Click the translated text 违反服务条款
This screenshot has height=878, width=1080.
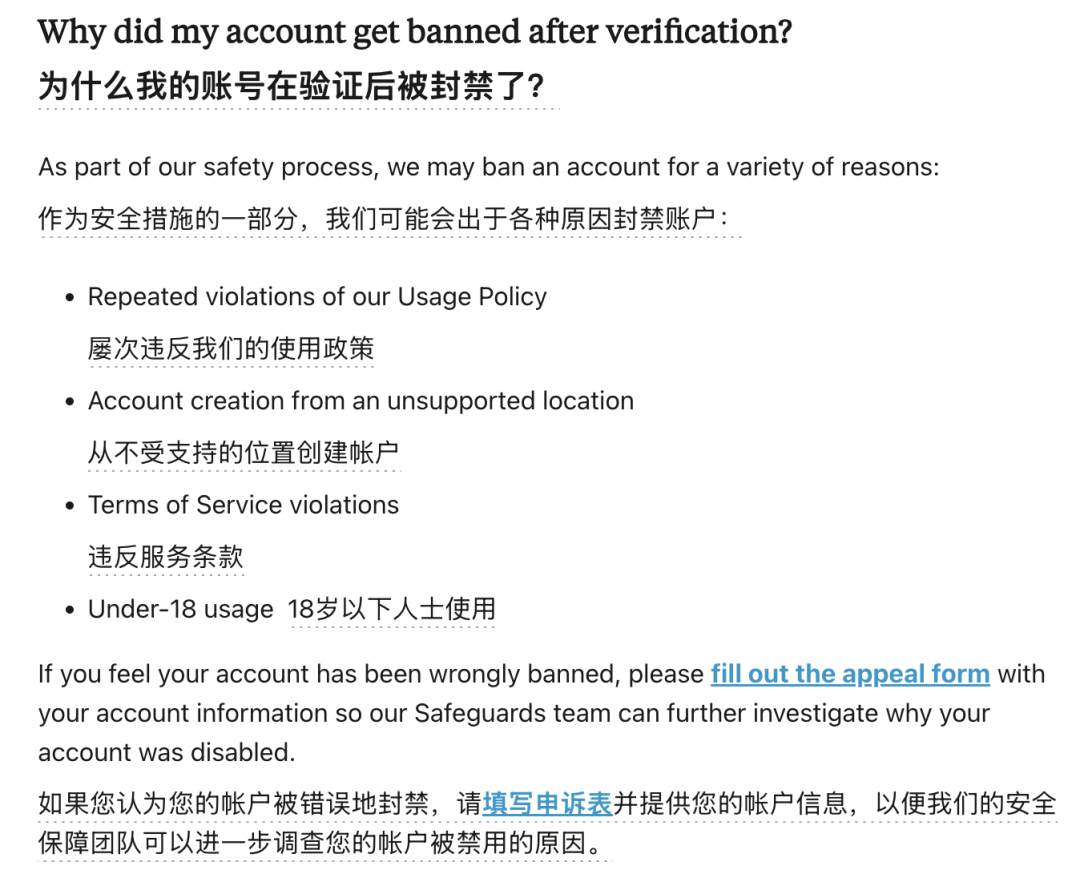pos(166,557)
